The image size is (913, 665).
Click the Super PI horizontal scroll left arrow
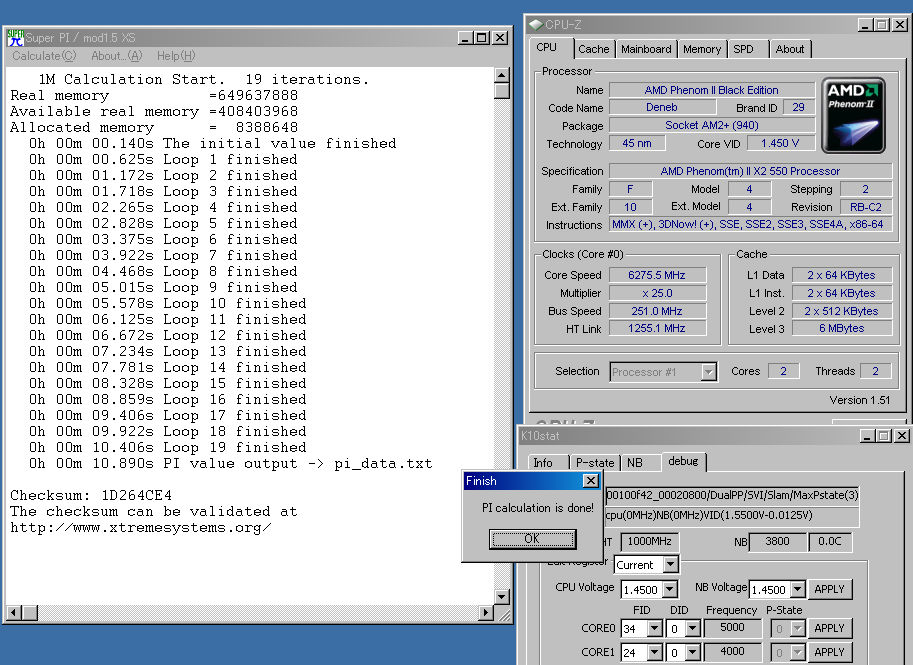[14, 613]
